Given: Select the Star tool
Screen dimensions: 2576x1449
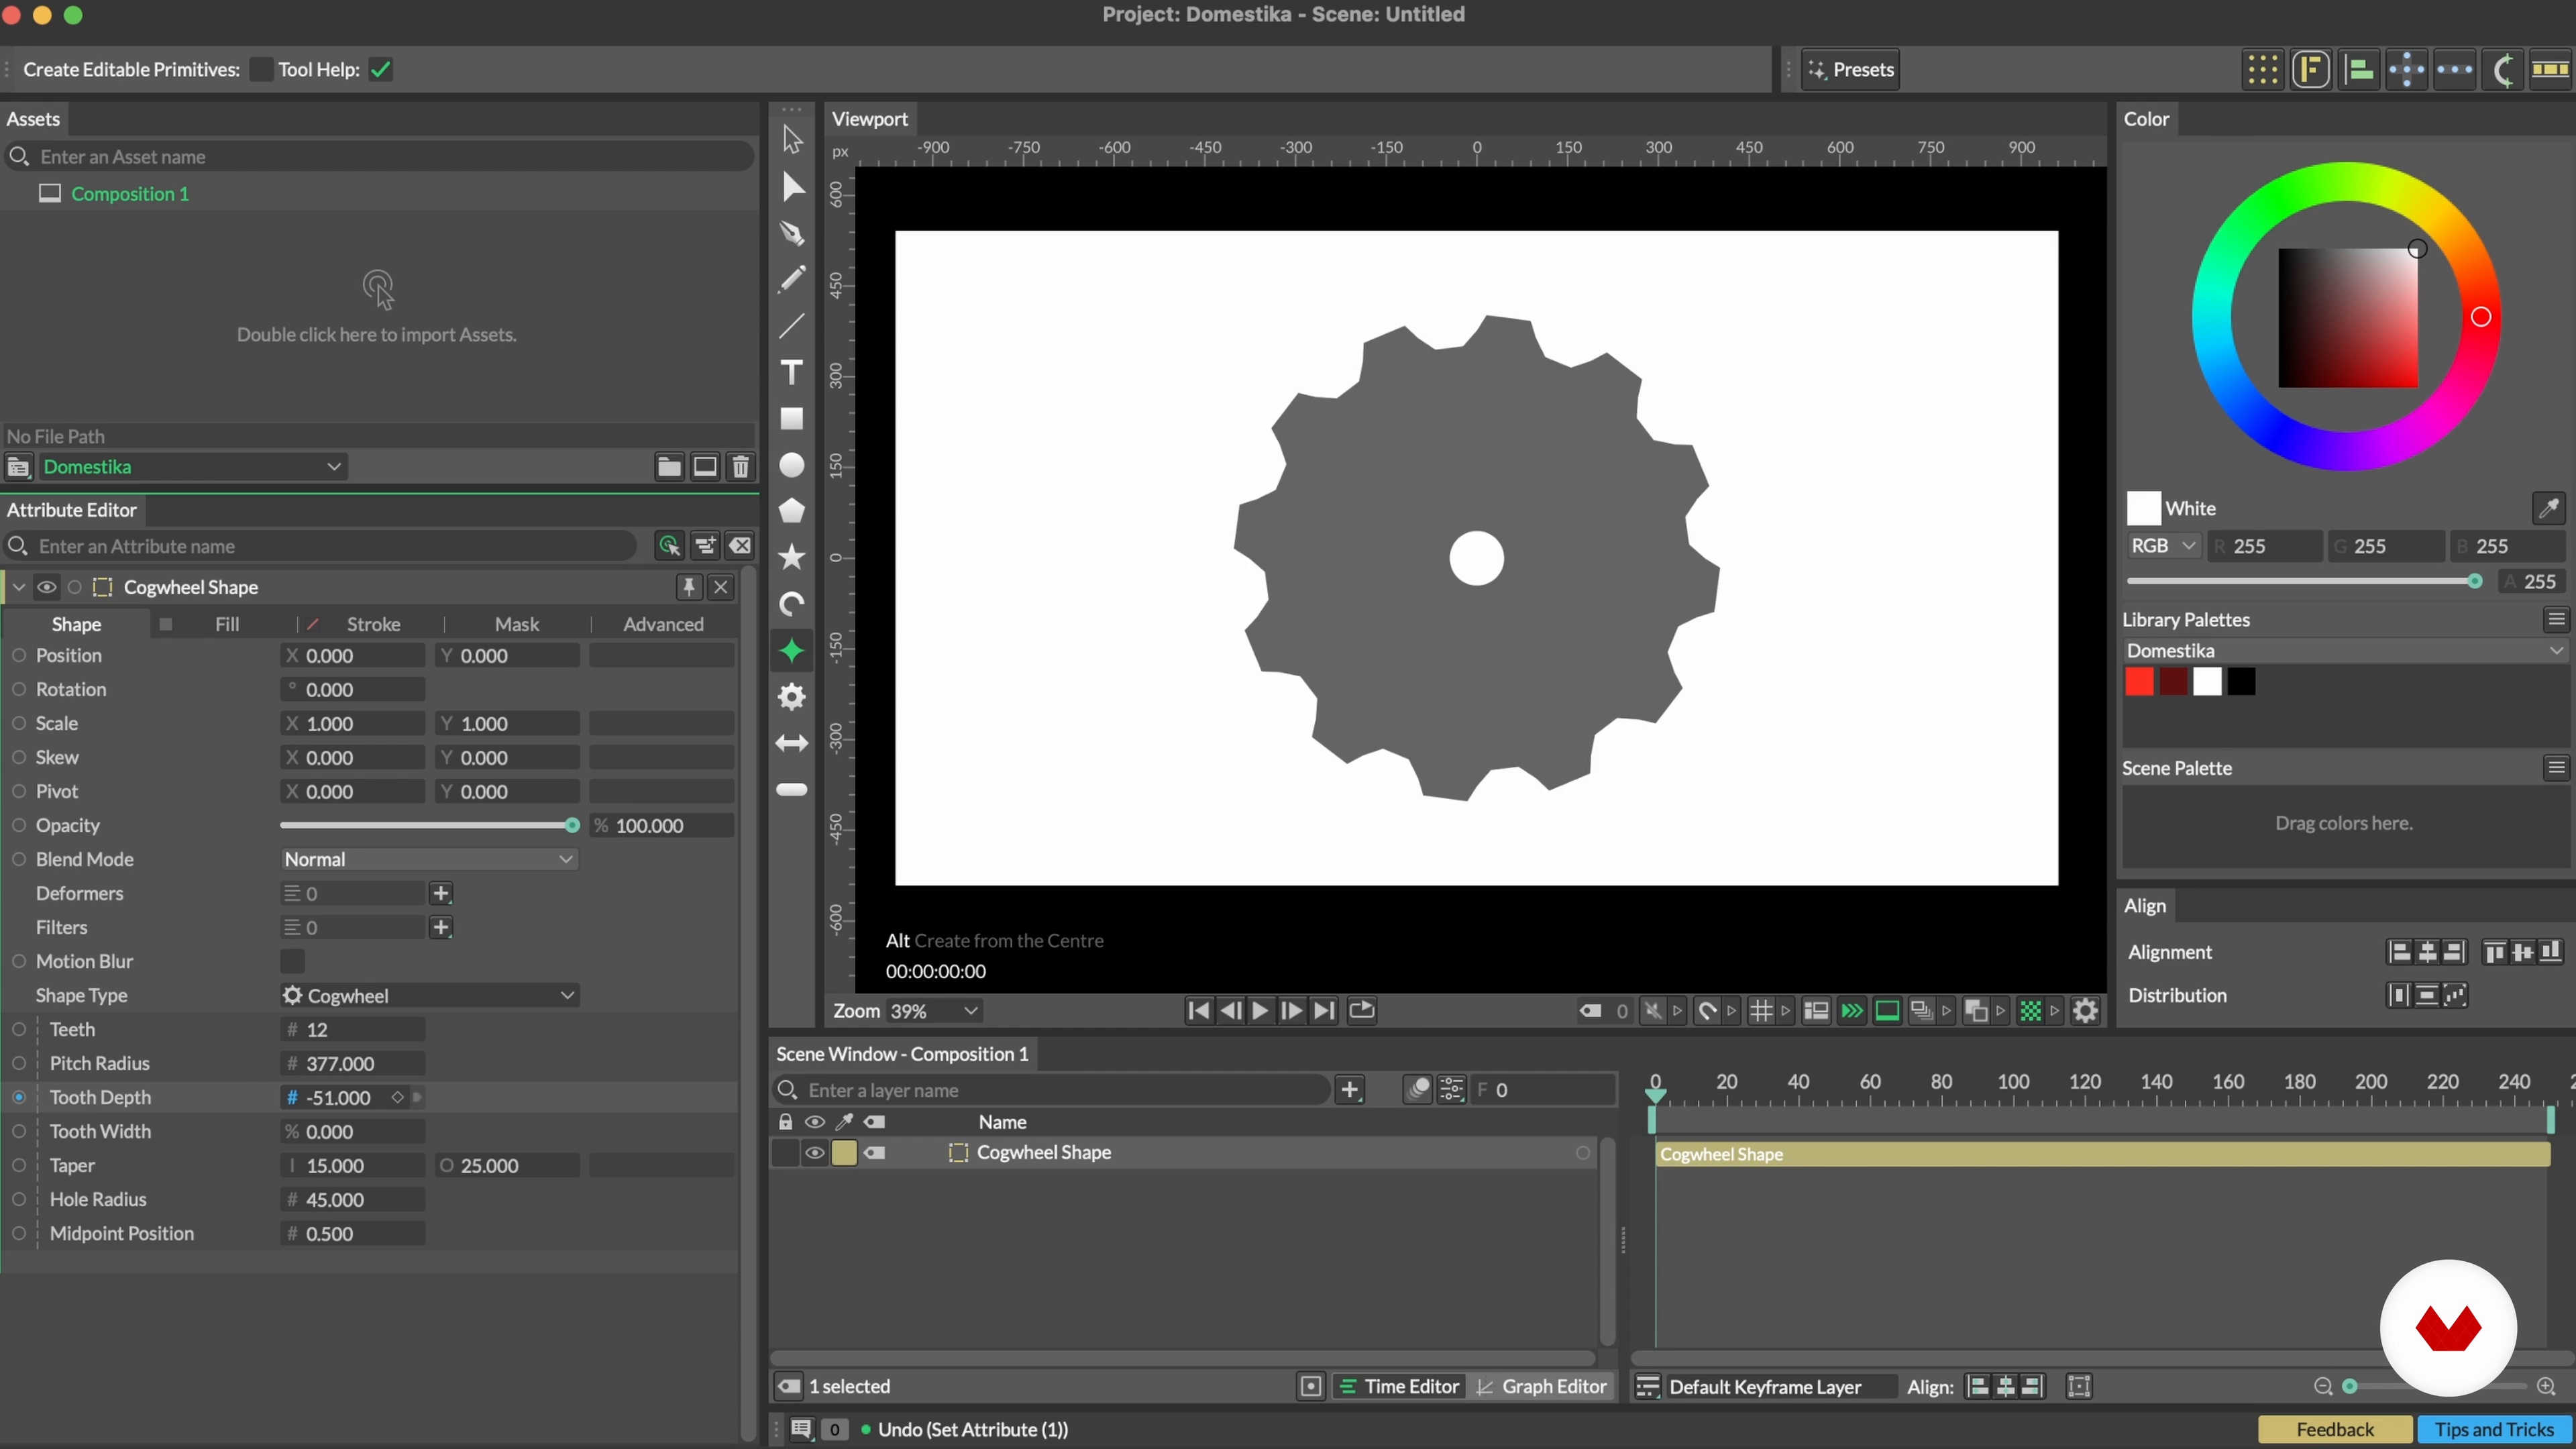Looking at the screenshot, I should point(792,557).
